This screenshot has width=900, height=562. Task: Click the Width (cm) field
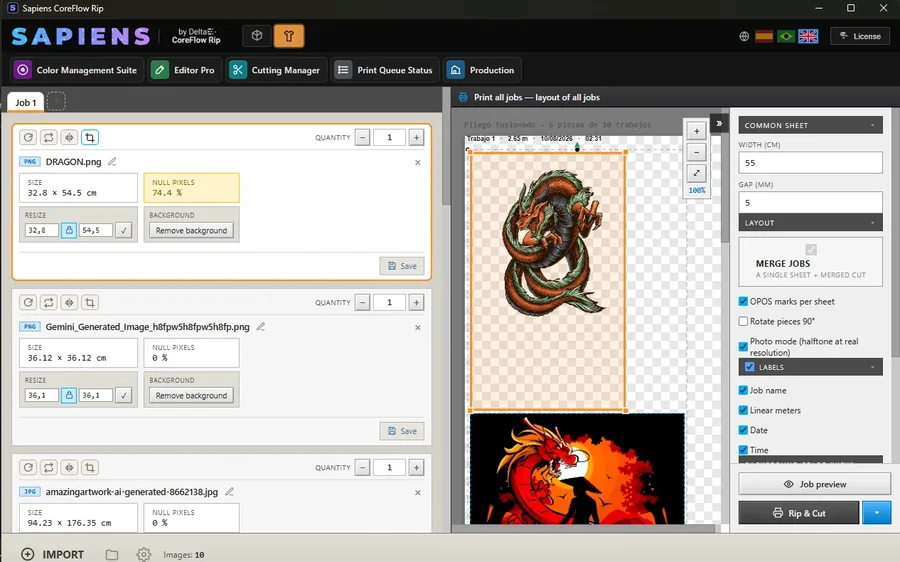coord(810,162)
